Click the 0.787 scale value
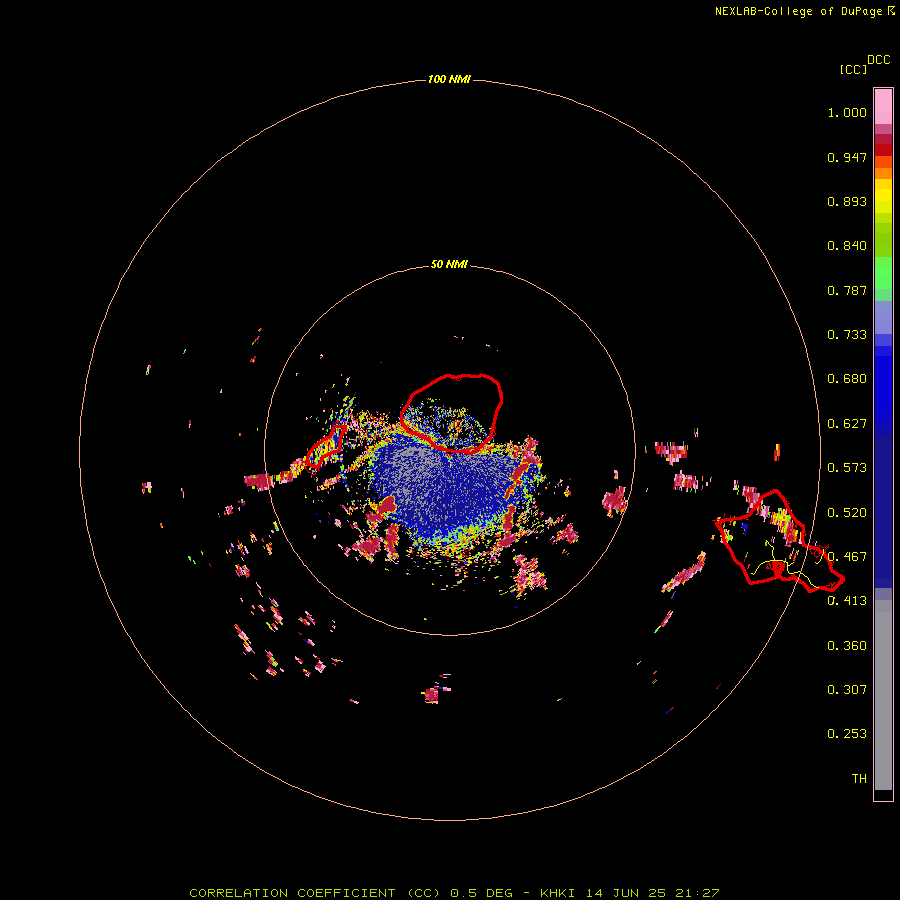This screenshot has height=900, width=900. [x=847, y=290]
